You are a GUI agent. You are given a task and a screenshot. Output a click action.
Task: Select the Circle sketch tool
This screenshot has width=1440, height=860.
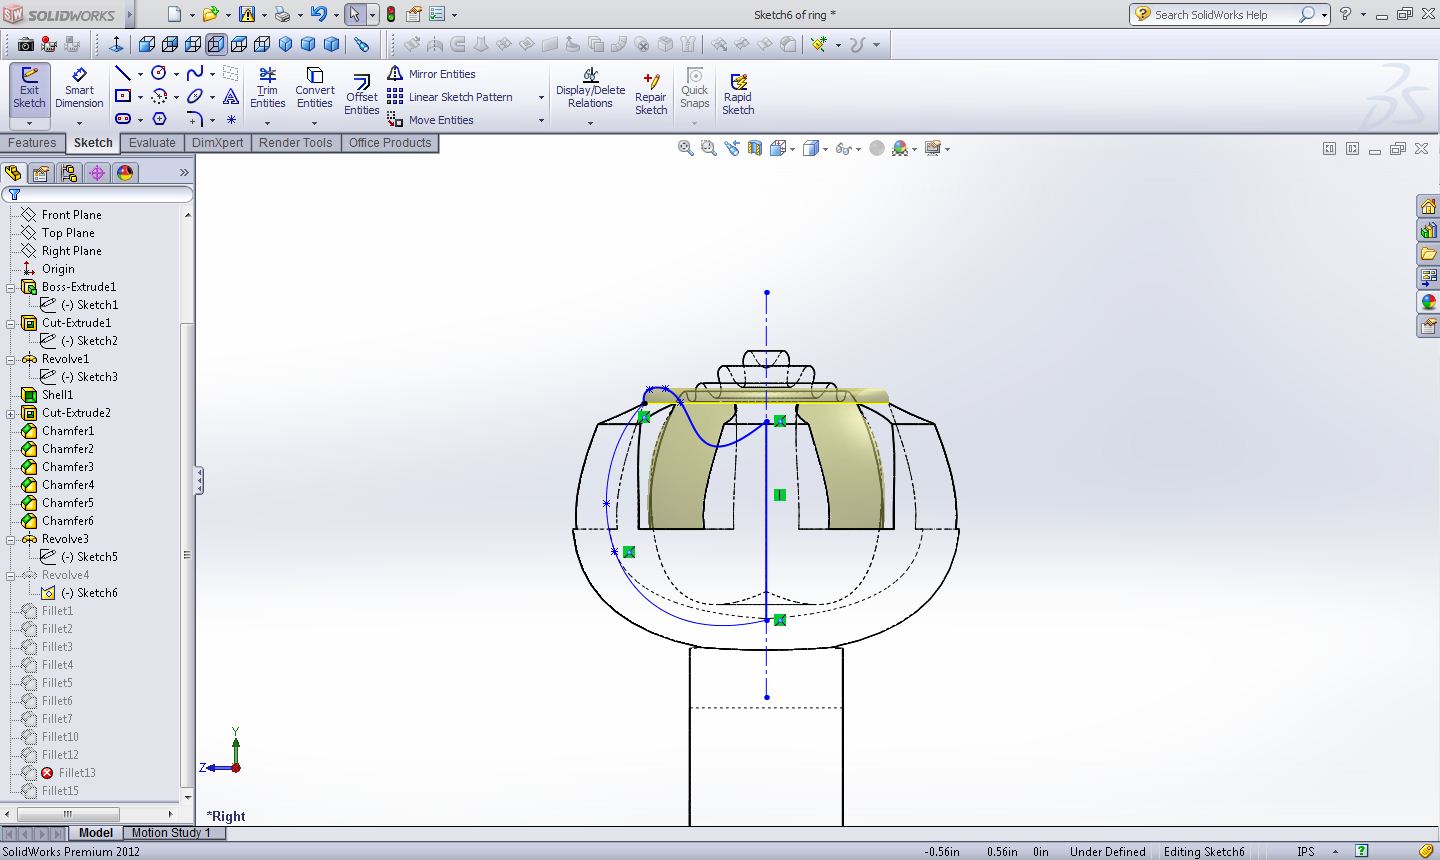click(158, 73)
